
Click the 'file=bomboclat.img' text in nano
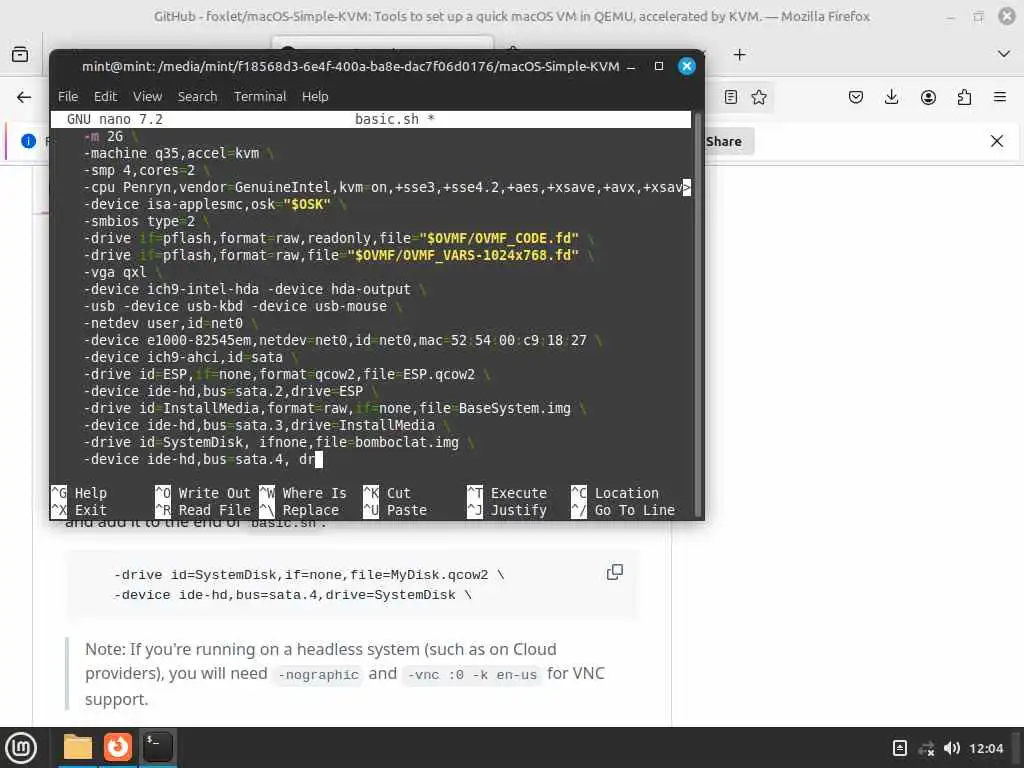387,442
